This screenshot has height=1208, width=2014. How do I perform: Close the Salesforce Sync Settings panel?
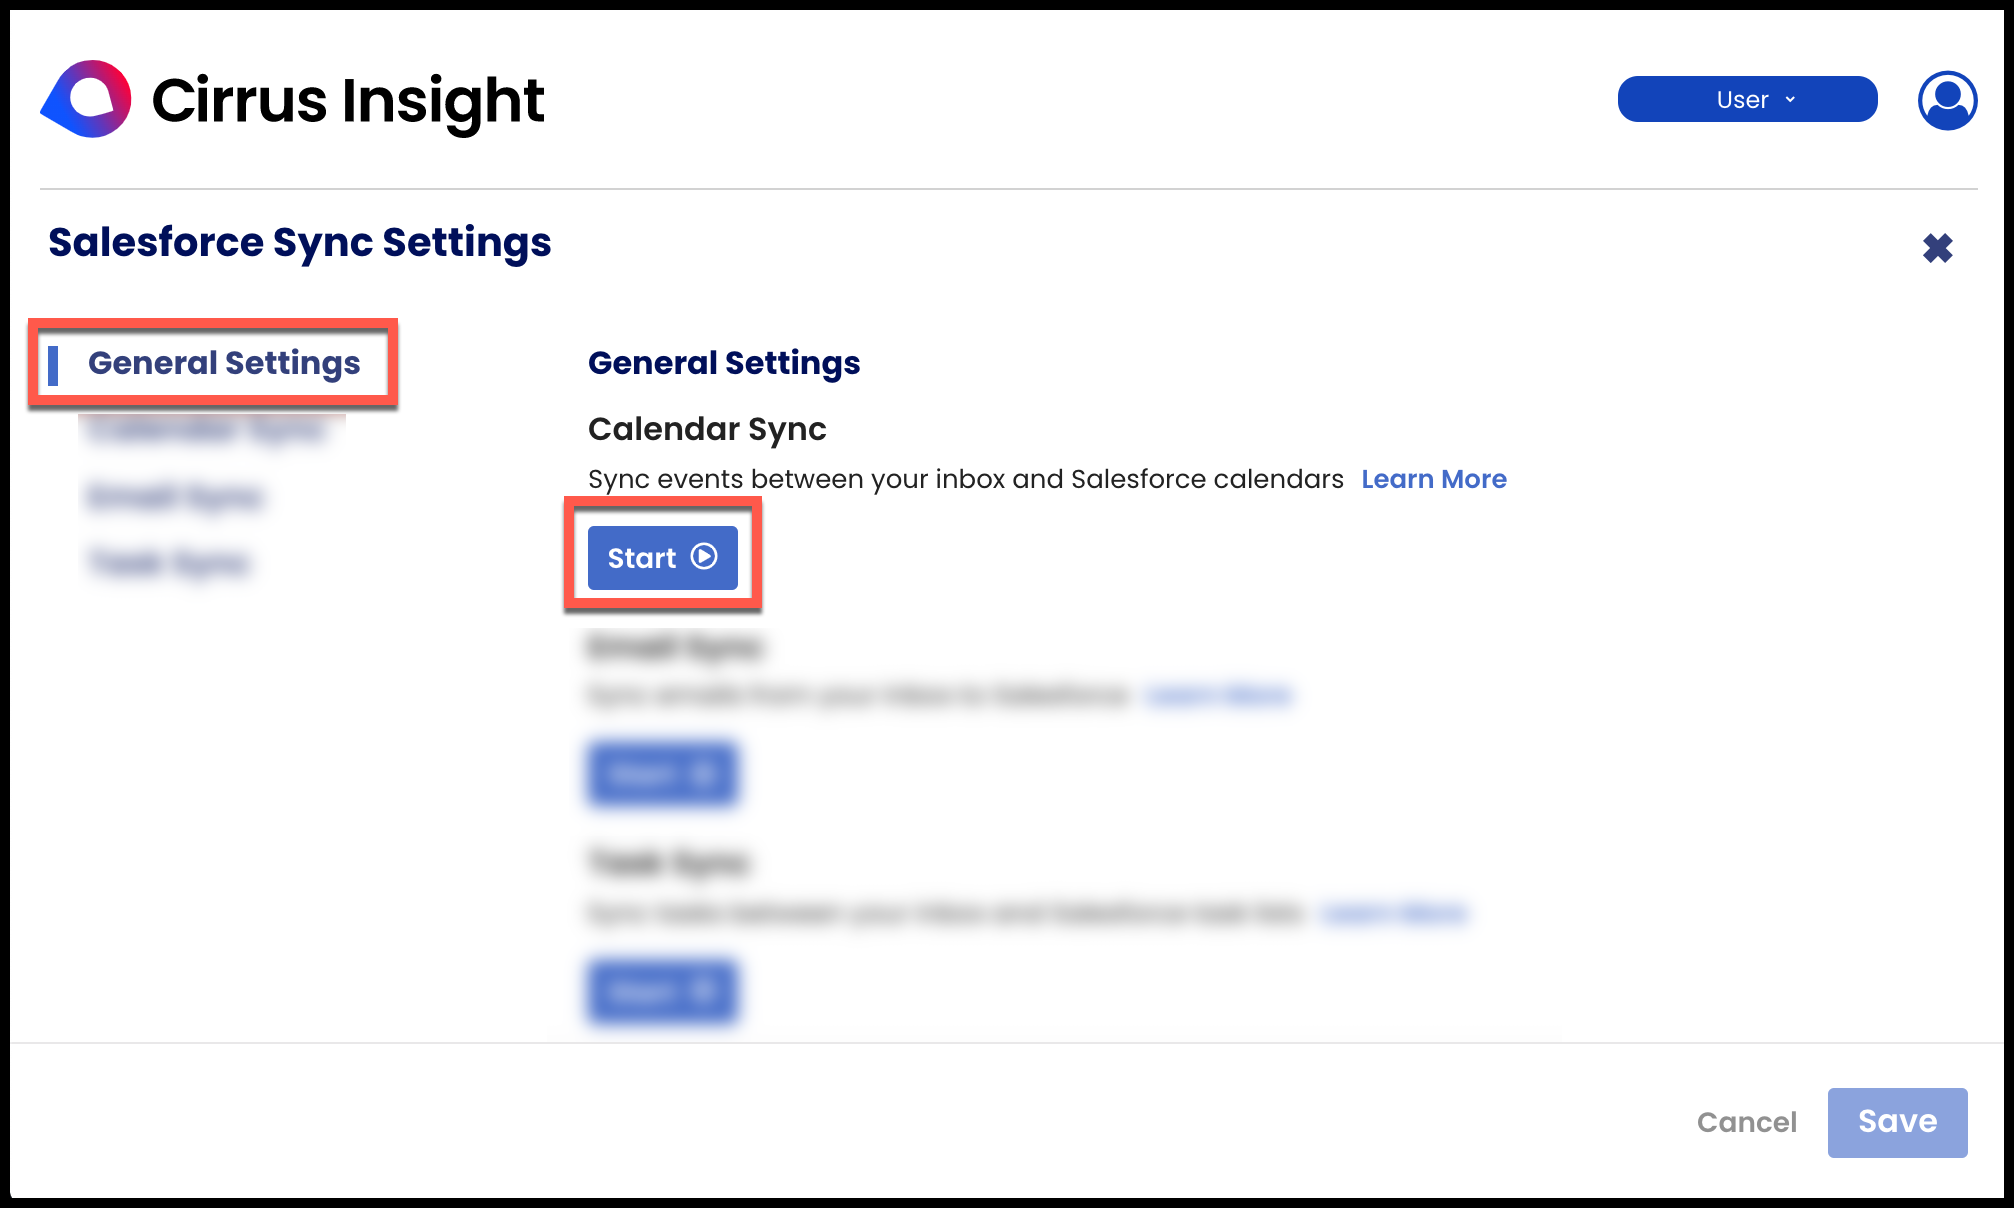(x=1937, y=248)
